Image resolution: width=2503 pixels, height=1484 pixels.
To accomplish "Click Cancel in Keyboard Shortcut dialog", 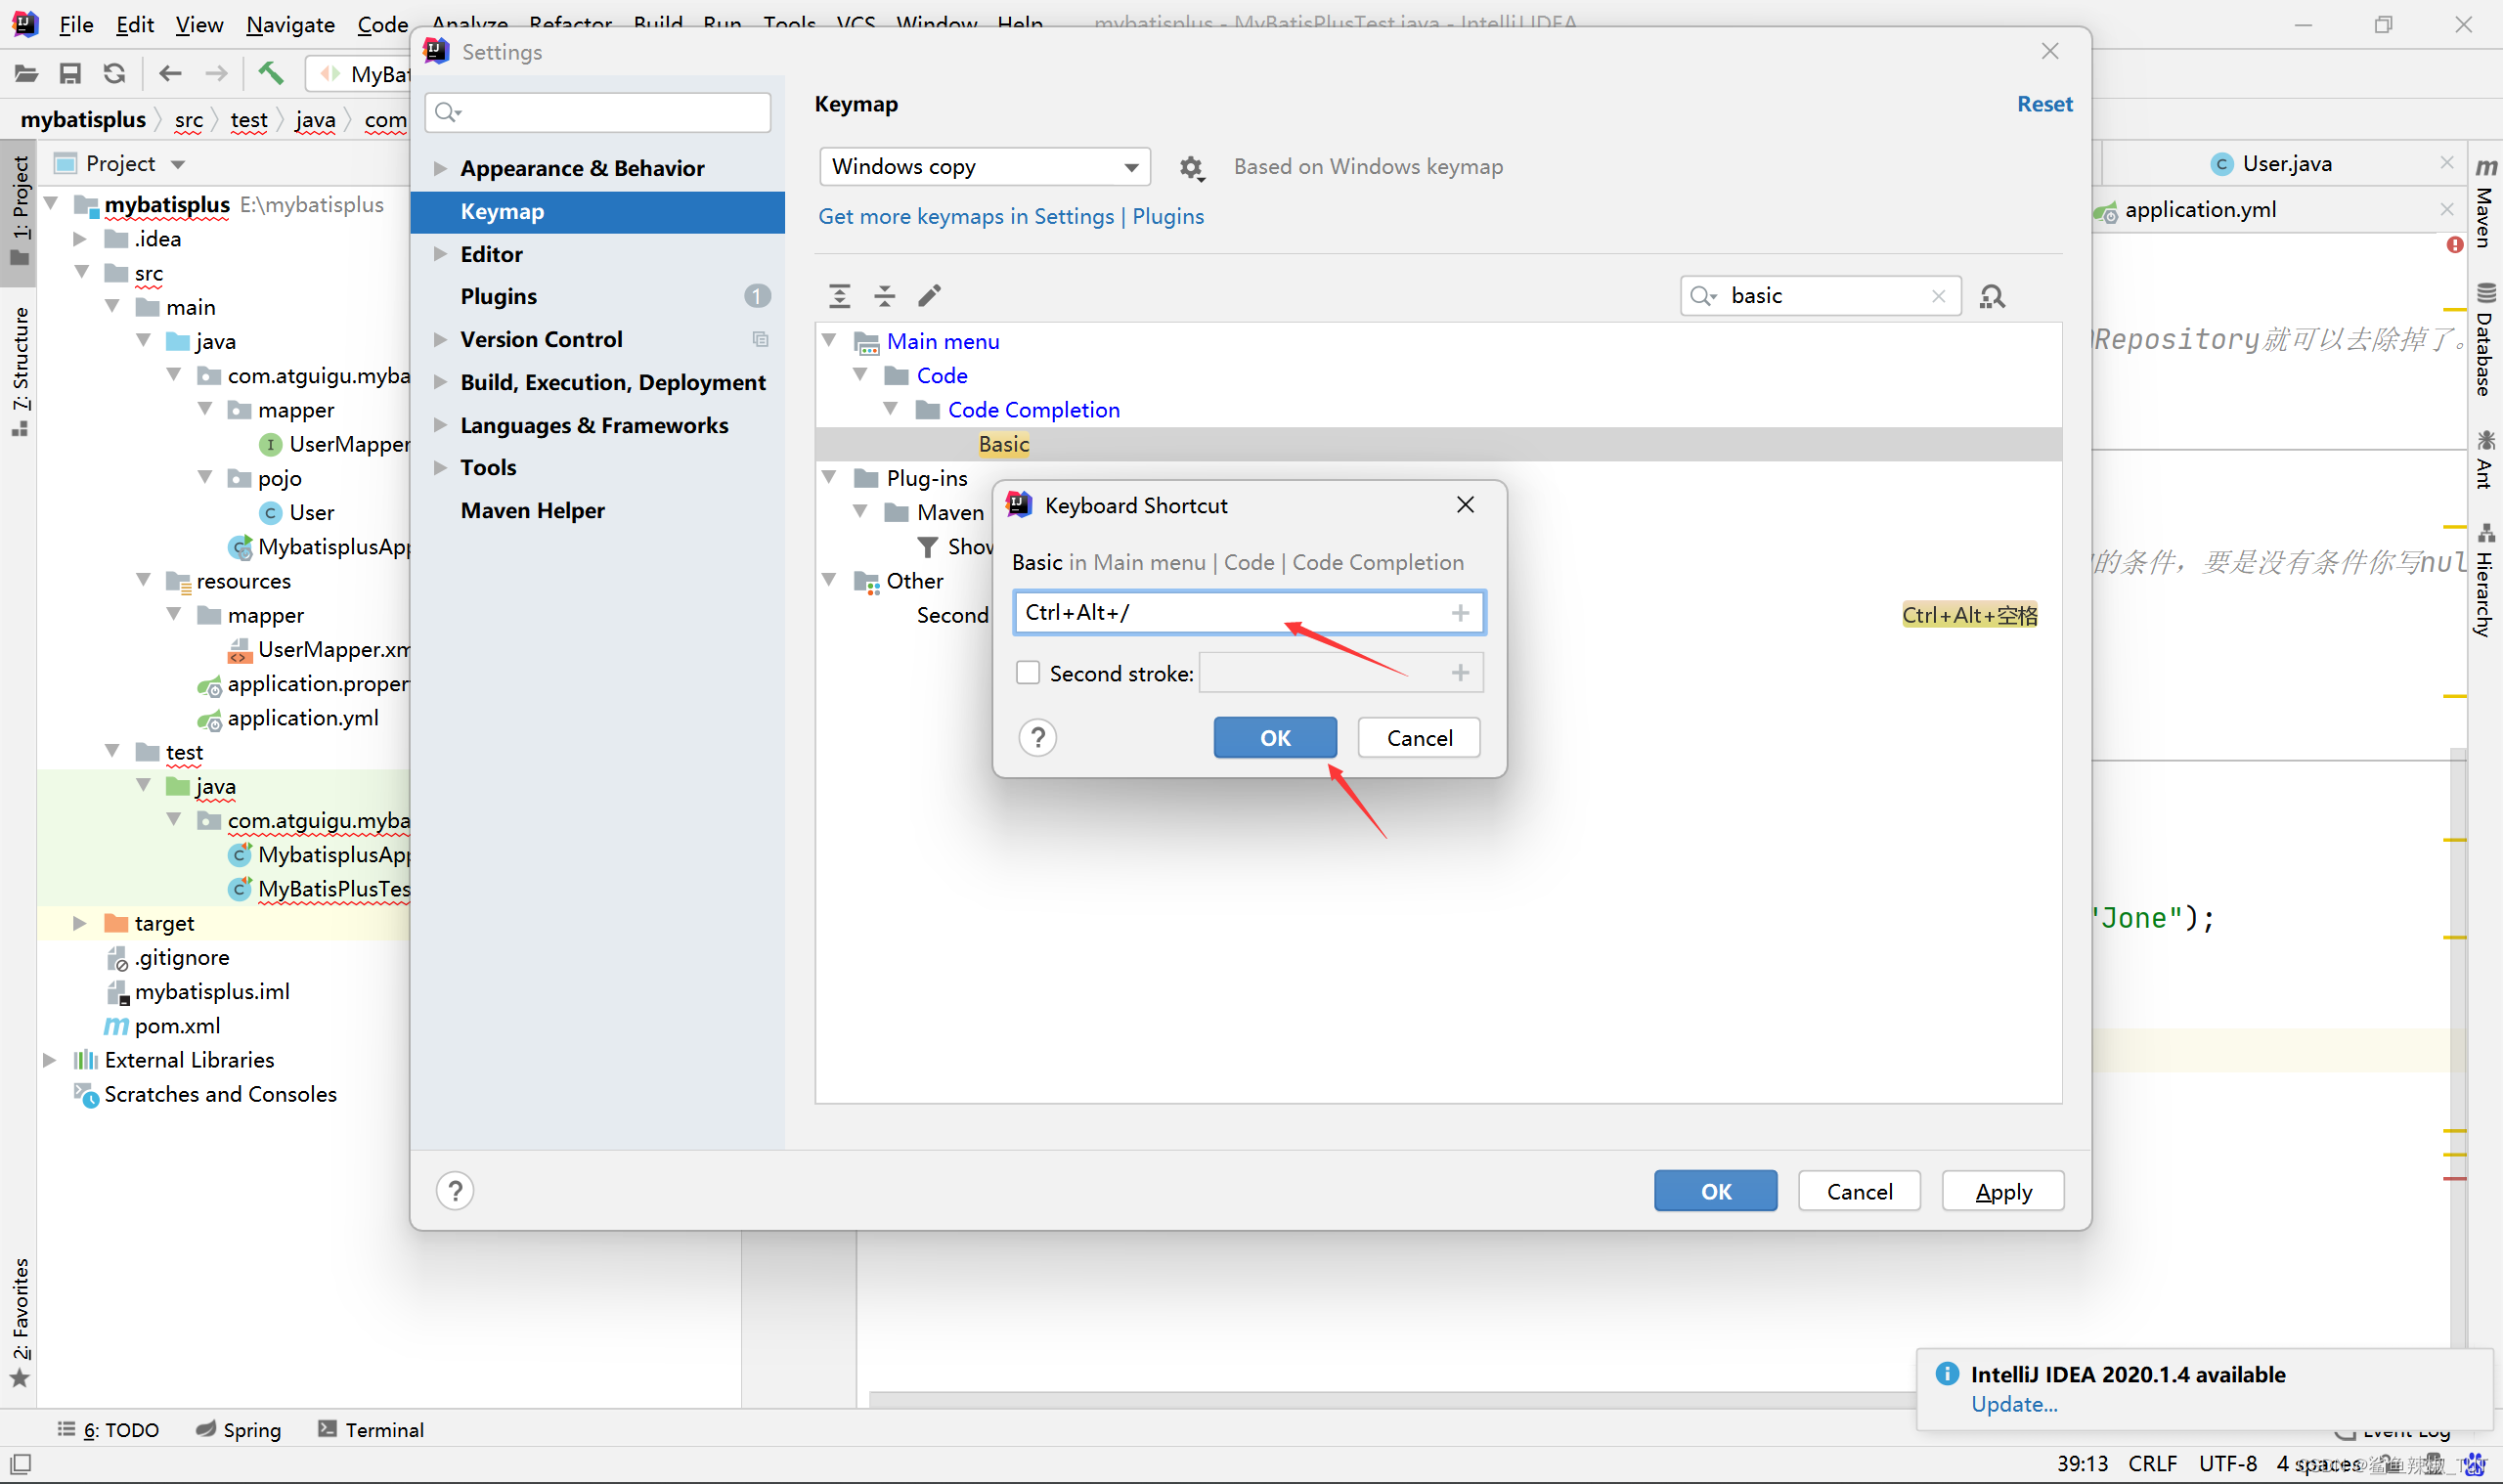I will [1419, 738].
